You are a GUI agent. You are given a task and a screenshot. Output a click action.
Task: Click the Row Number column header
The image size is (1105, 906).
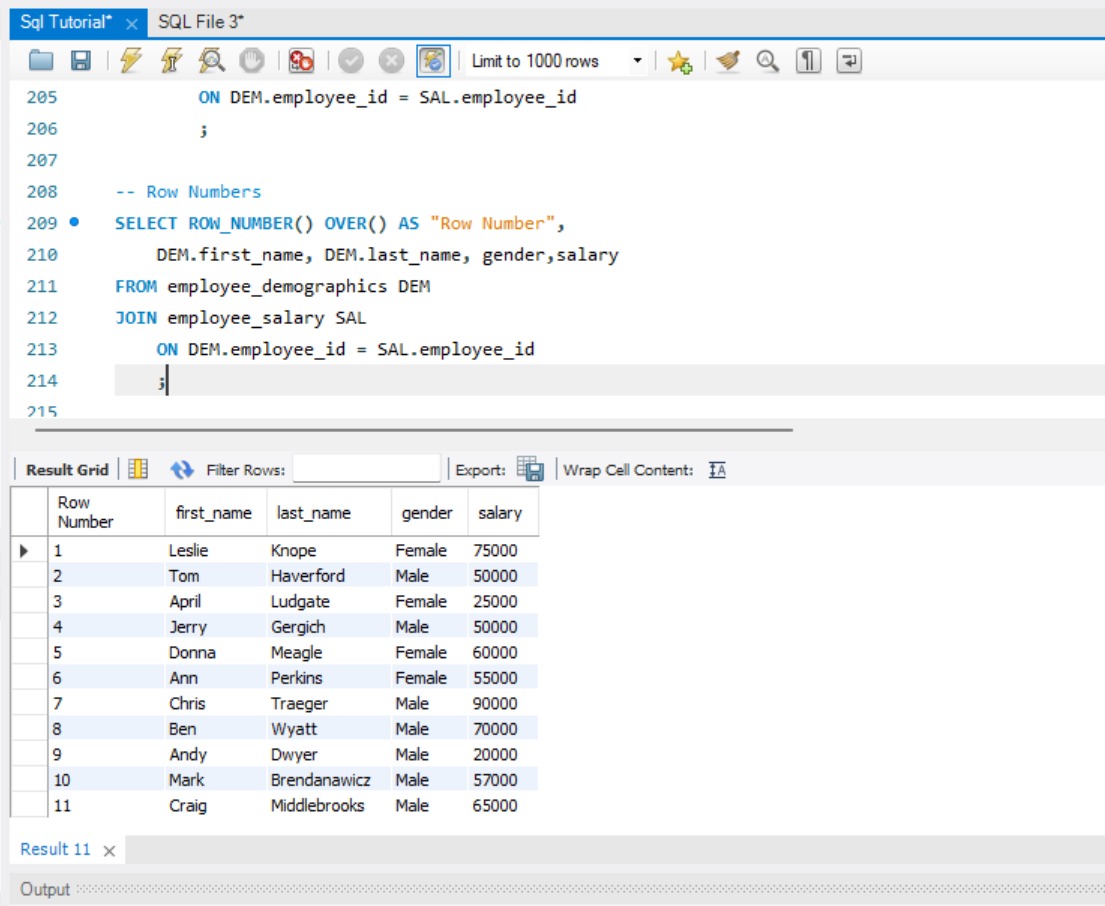click(x=106, y=512)
